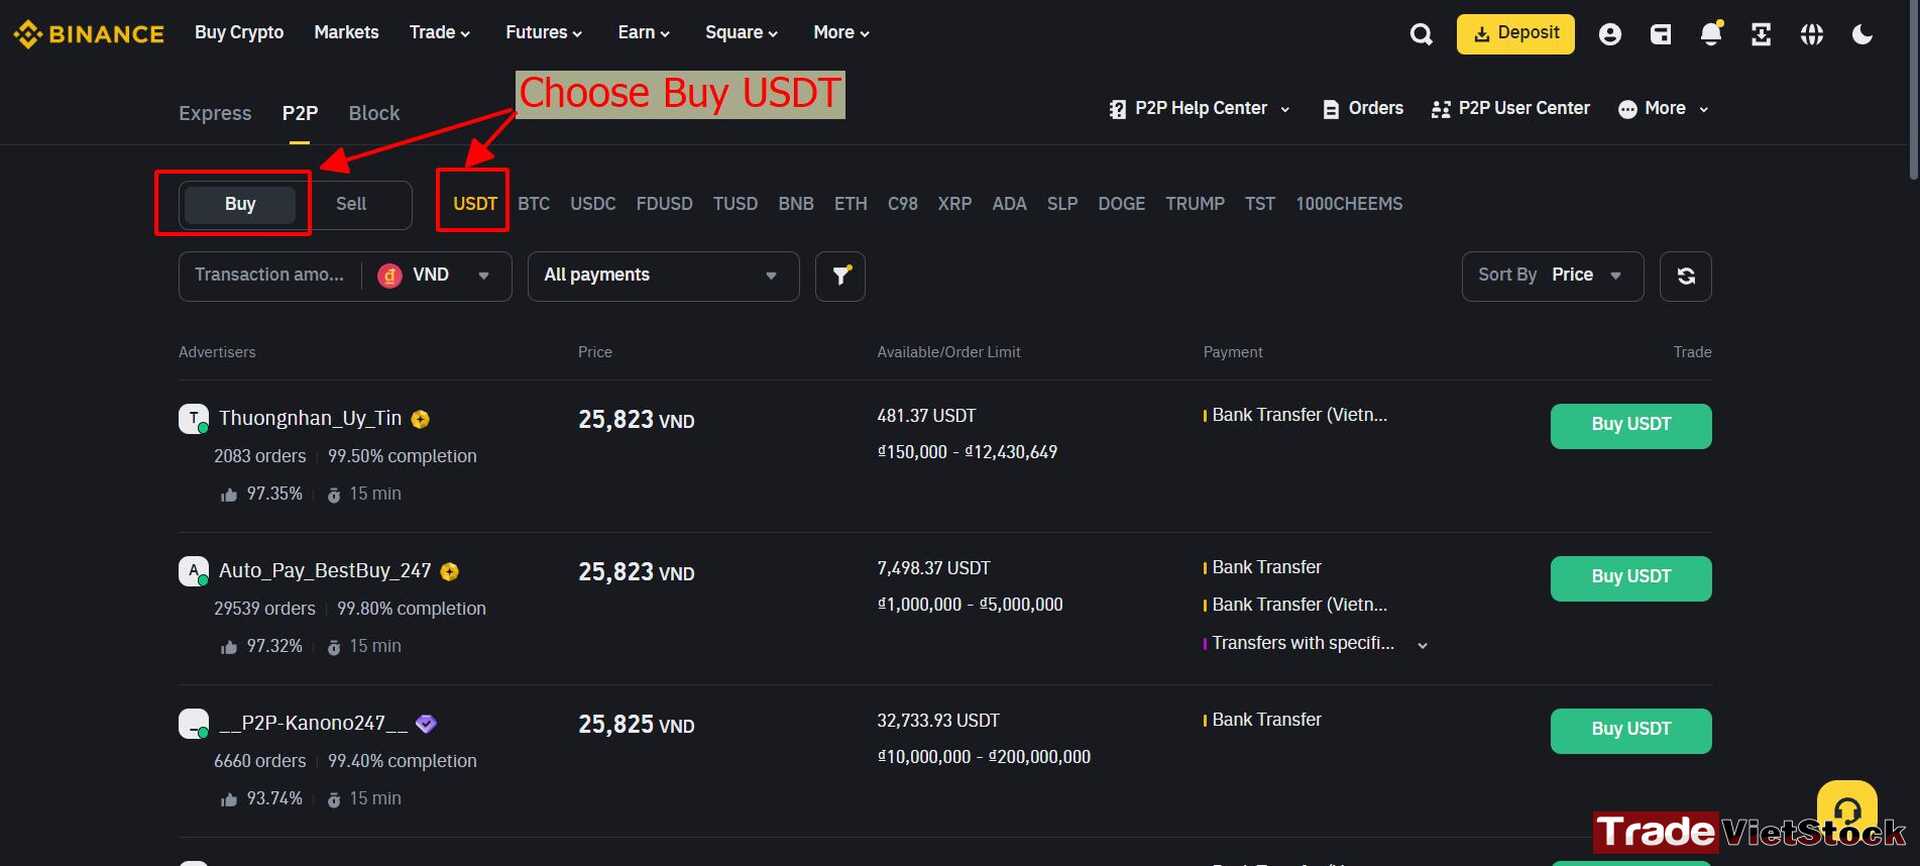Image resolution: width=1920 pixels, height=866 pixels.
Task: Select the USDC coin tab
Action: coord(593,204)
